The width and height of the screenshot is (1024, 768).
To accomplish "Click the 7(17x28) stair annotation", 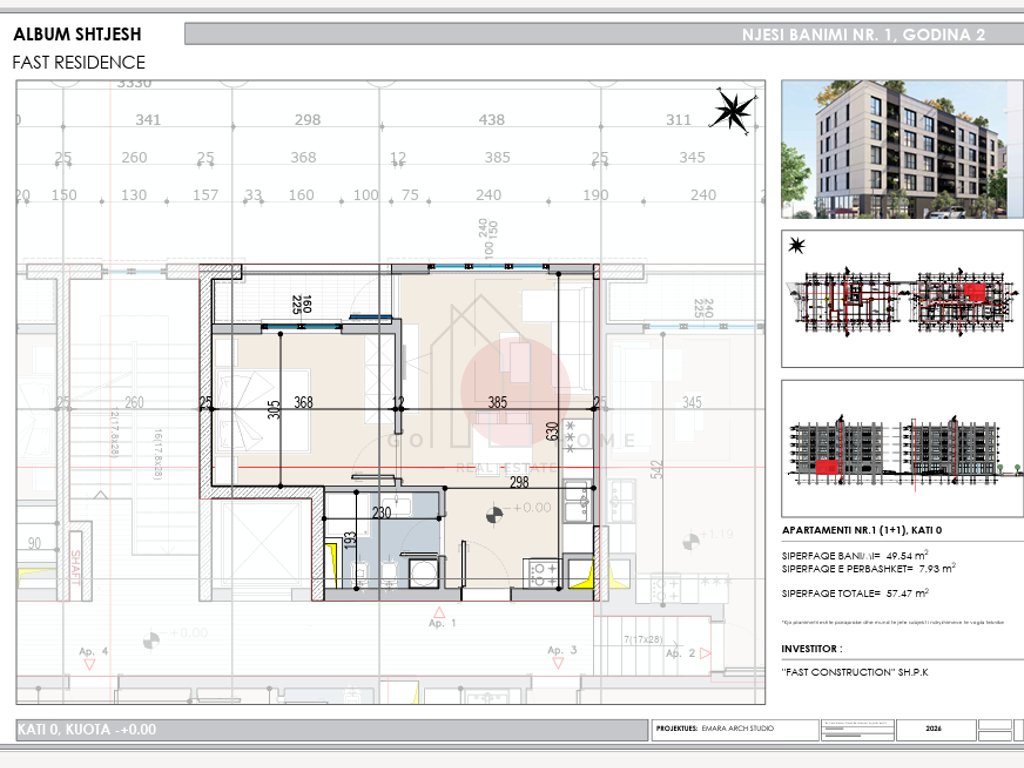I will click(x=643, y=639).
